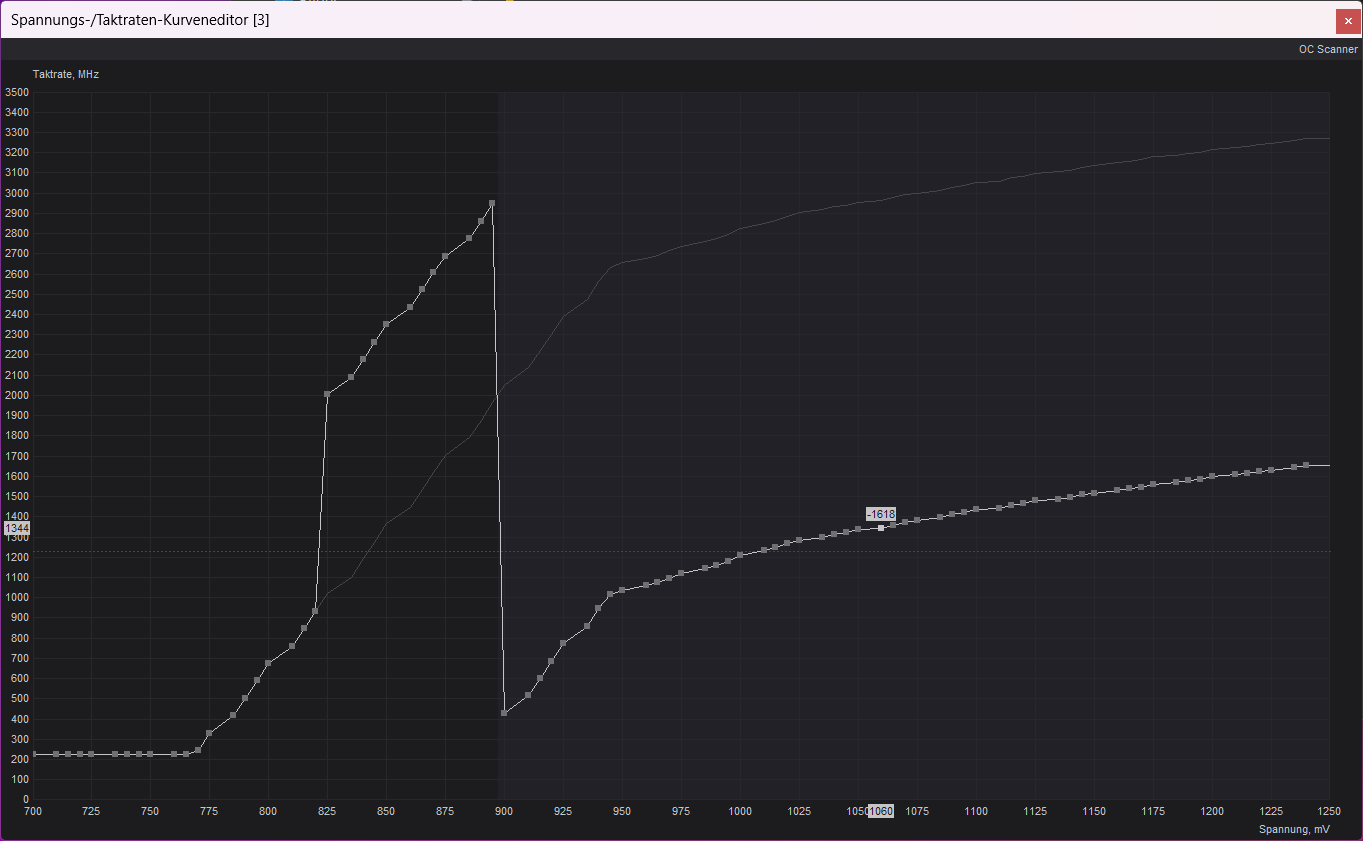Click the -1618 offset label above the curve
Screen dimensions: 1363x841
coord(881,514)
